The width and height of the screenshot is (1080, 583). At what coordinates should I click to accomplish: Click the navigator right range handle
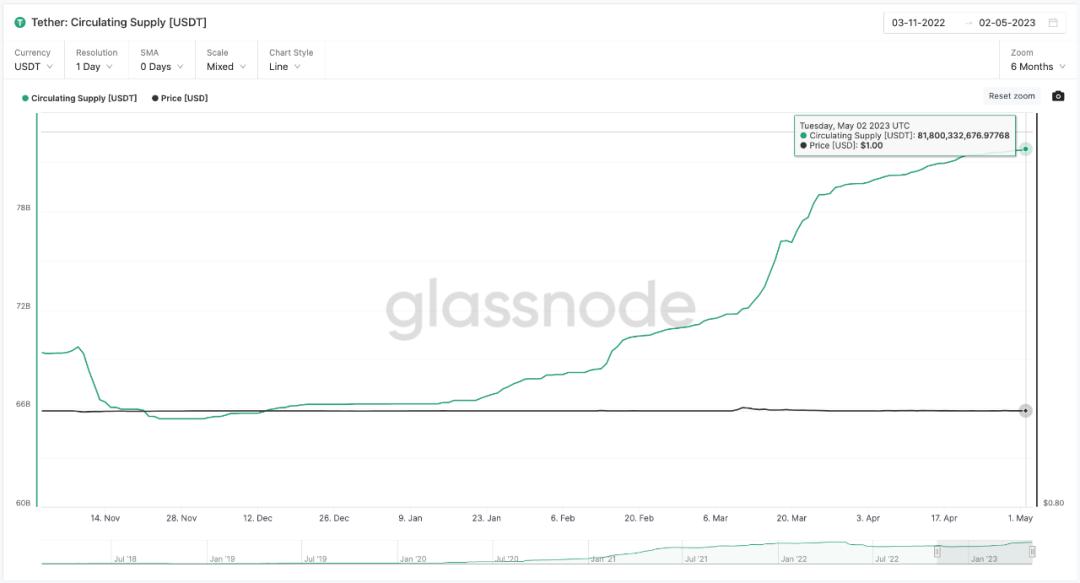[x=1032, y=552]
